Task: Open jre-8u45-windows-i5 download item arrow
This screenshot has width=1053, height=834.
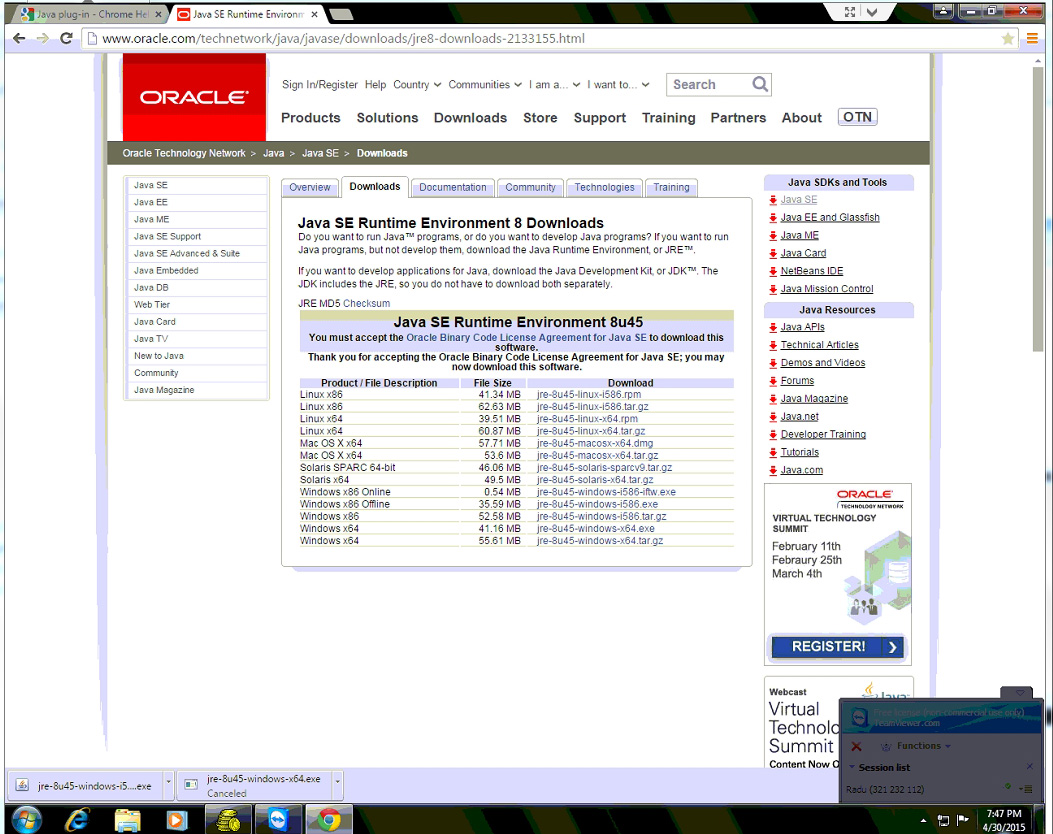Action: pos(168,784)
